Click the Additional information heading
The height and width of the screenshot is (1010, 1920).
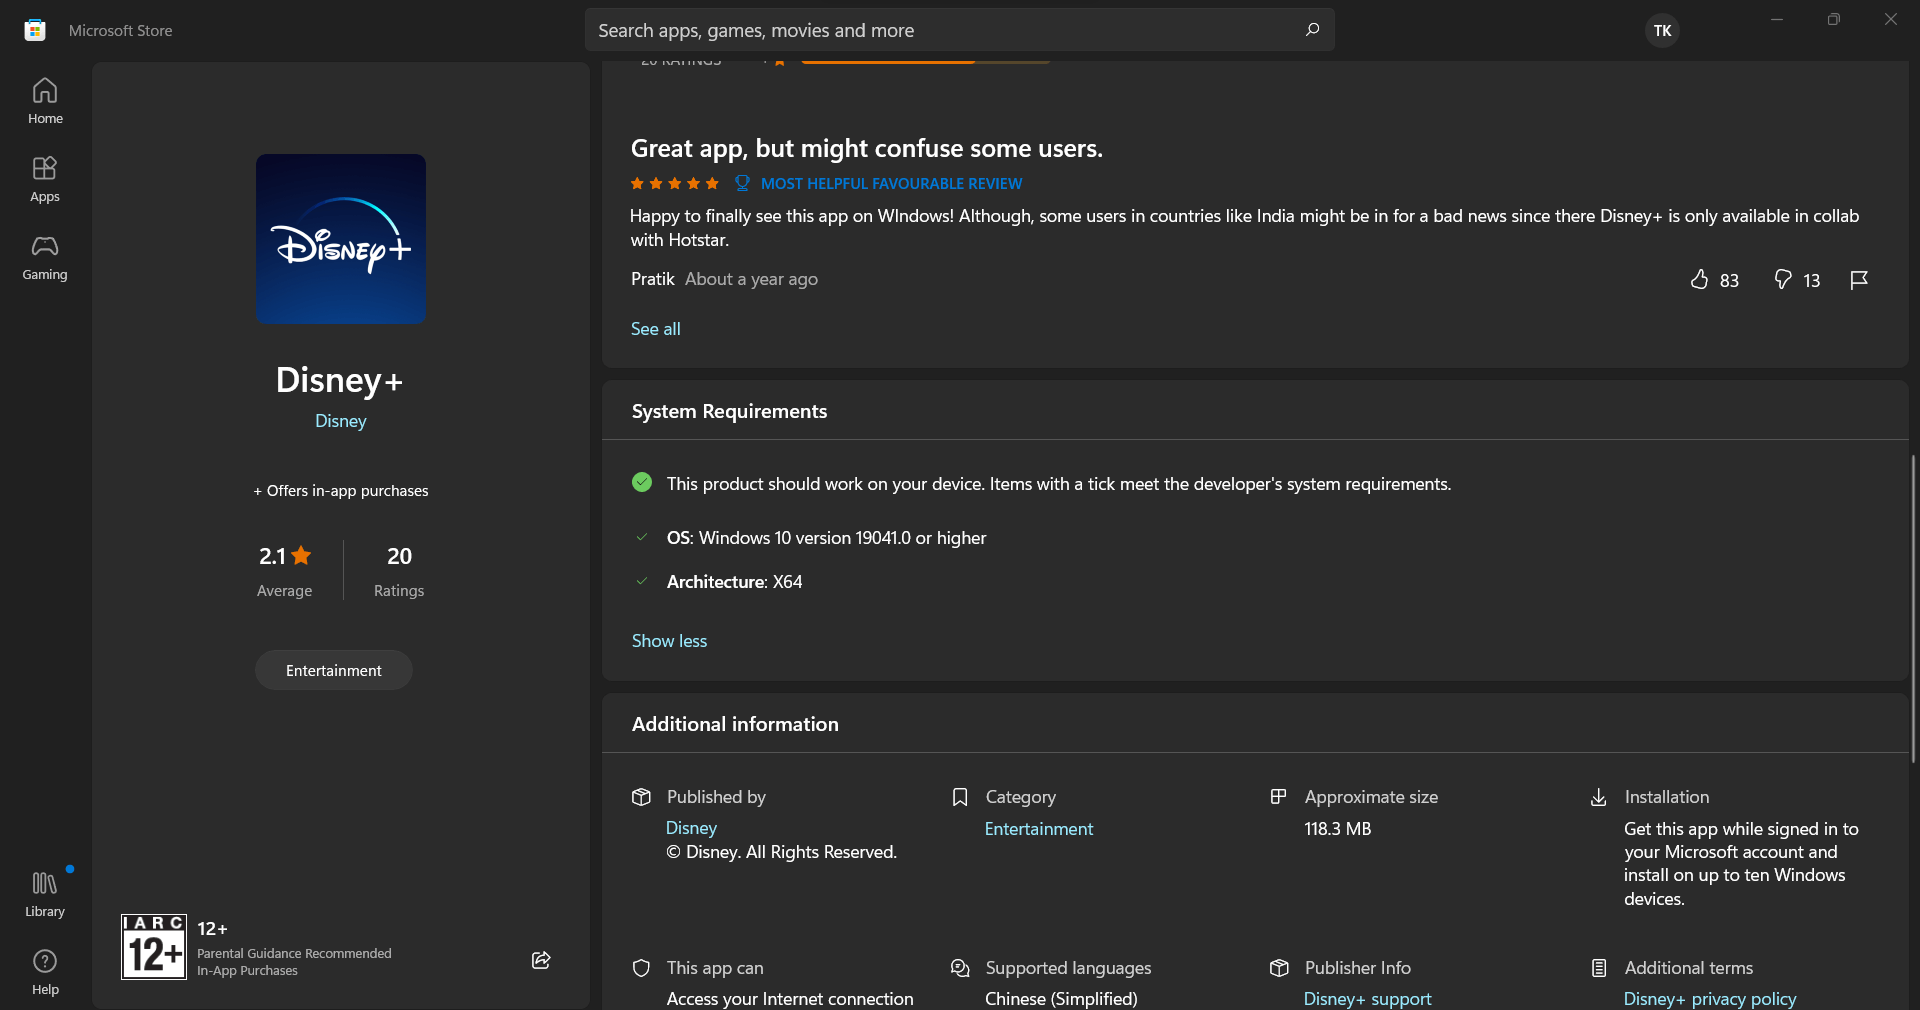(x=735, y=724)
